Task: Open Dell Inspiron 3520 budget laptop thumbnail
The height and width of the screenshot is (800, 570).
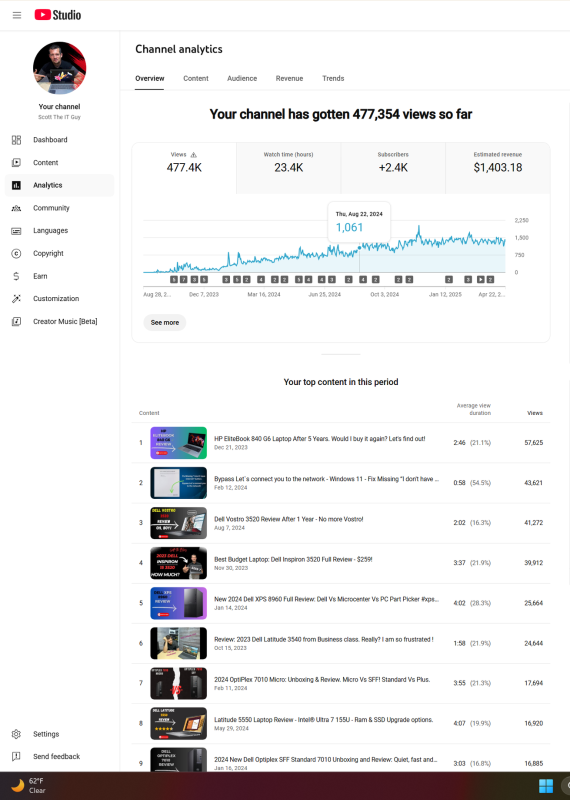Action: [179, 563]
